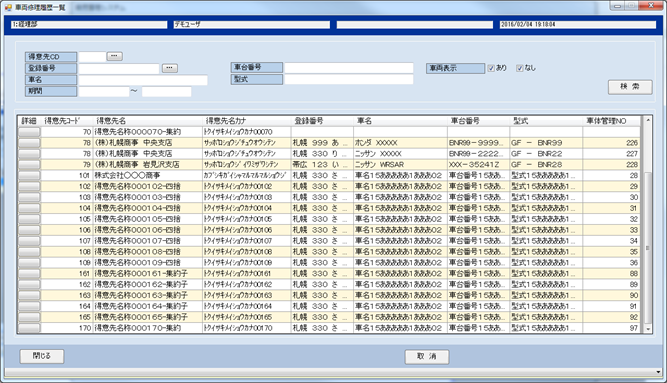Focus the 車名 input field
This screenshot has width=667, height=383.
coord(143,80)
